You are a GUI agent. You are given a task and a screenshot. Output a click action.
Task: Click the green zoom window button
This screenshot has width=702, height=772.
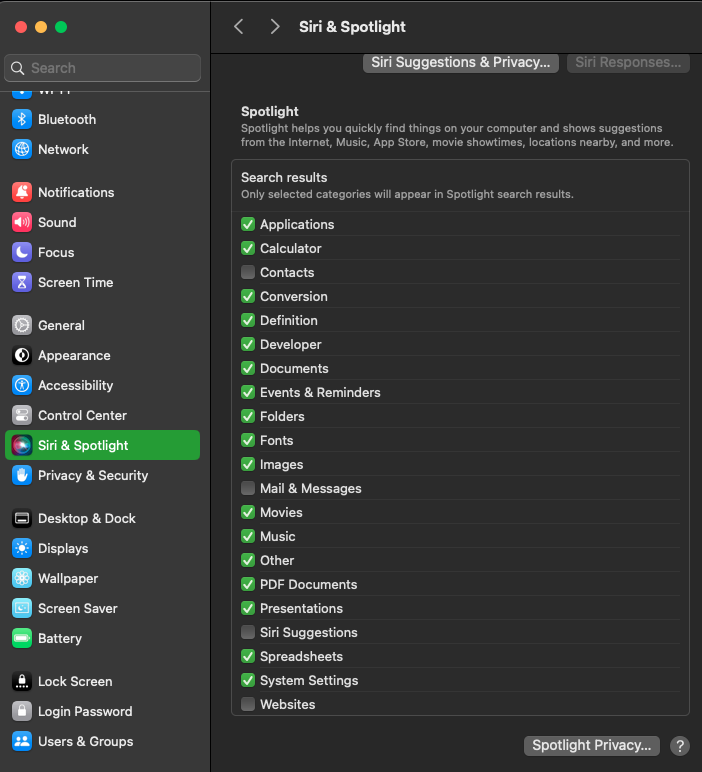(x=61, y=27)
